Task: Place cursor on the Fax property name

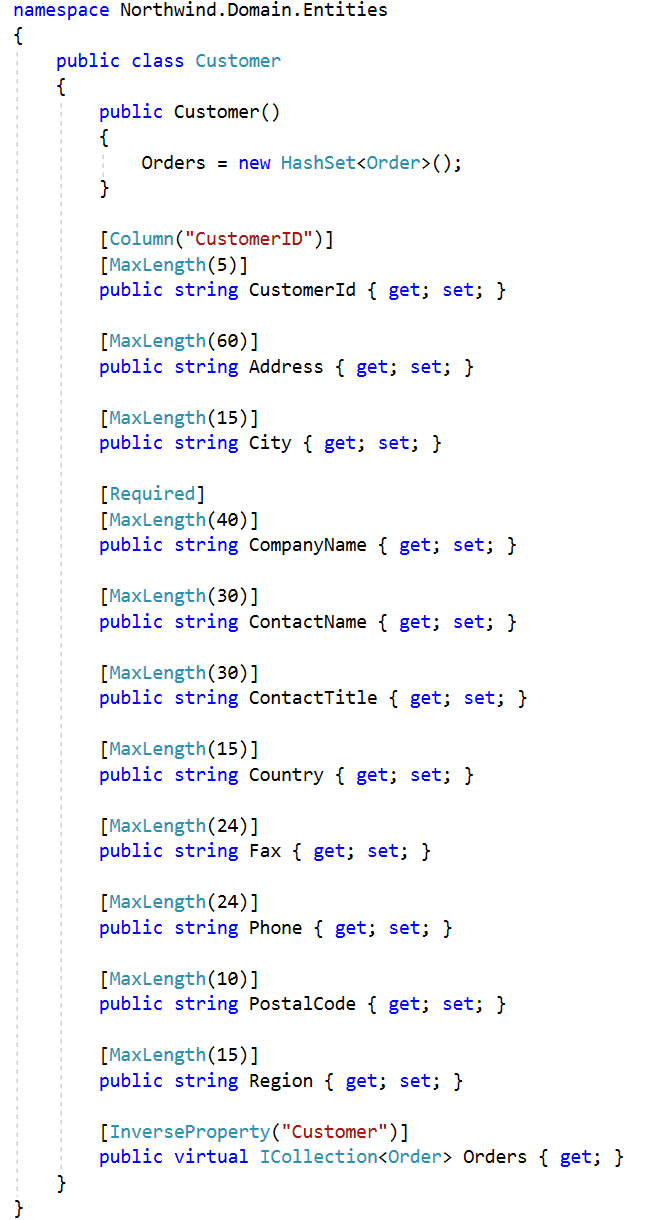Action: point(265,851)
